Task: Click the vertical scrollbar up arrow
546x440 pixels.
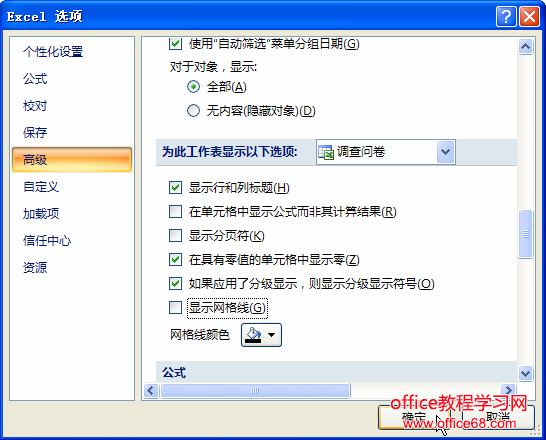Action: [525, 46]
